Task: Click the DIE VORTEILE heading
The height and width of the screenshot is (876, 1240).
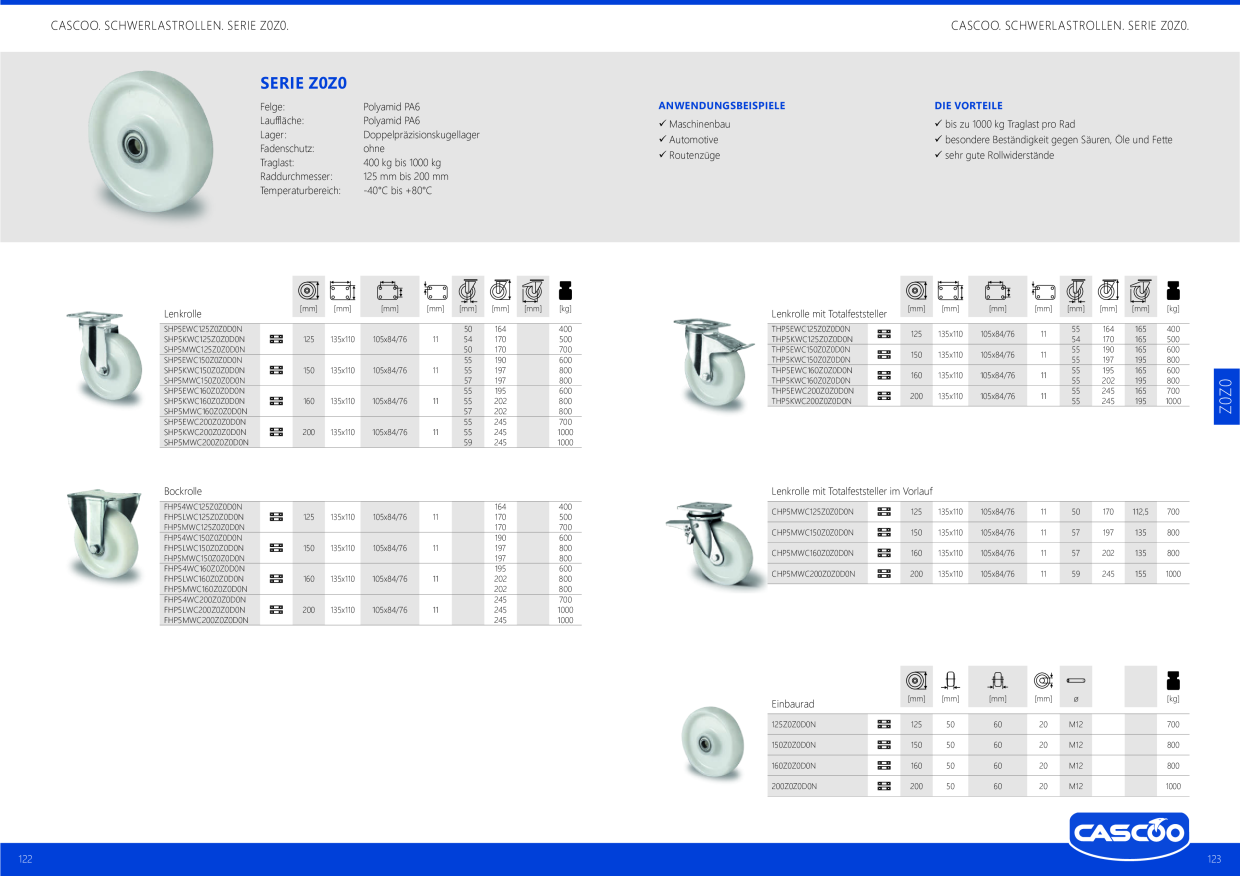Action: [968, 105]
